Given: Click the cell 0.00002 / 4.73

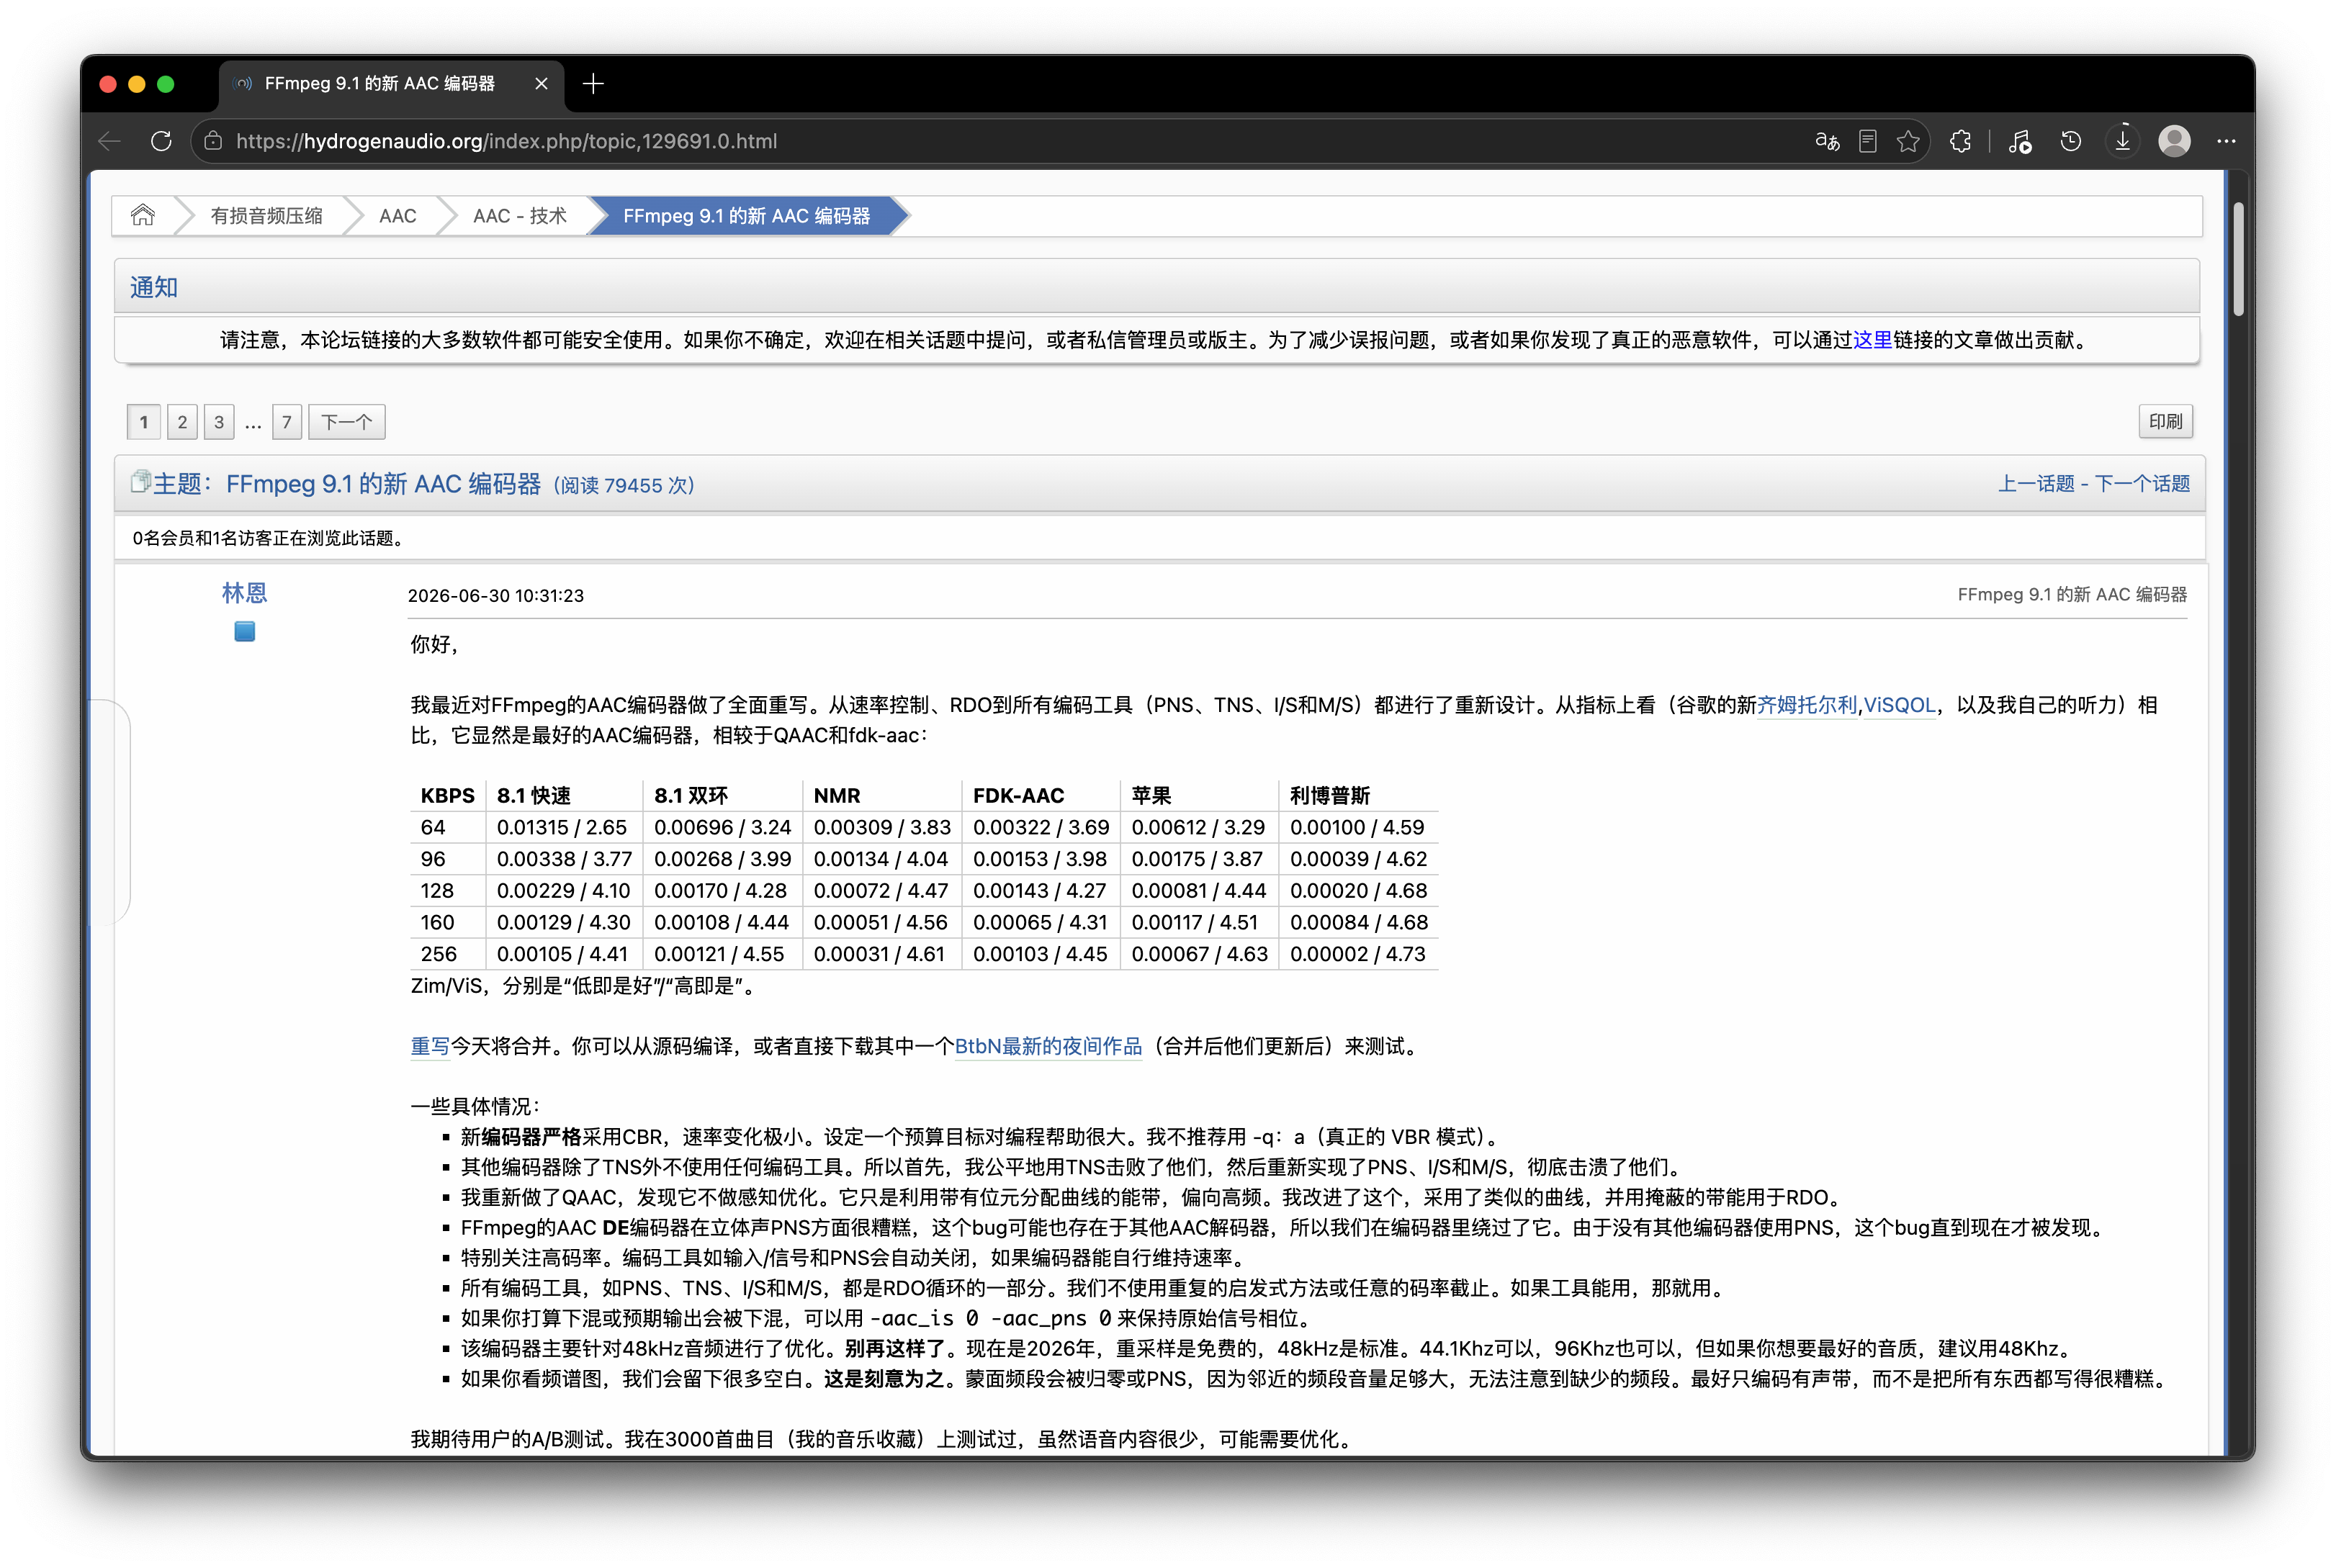Looking at the screenshot, I should coord(1358,955).
